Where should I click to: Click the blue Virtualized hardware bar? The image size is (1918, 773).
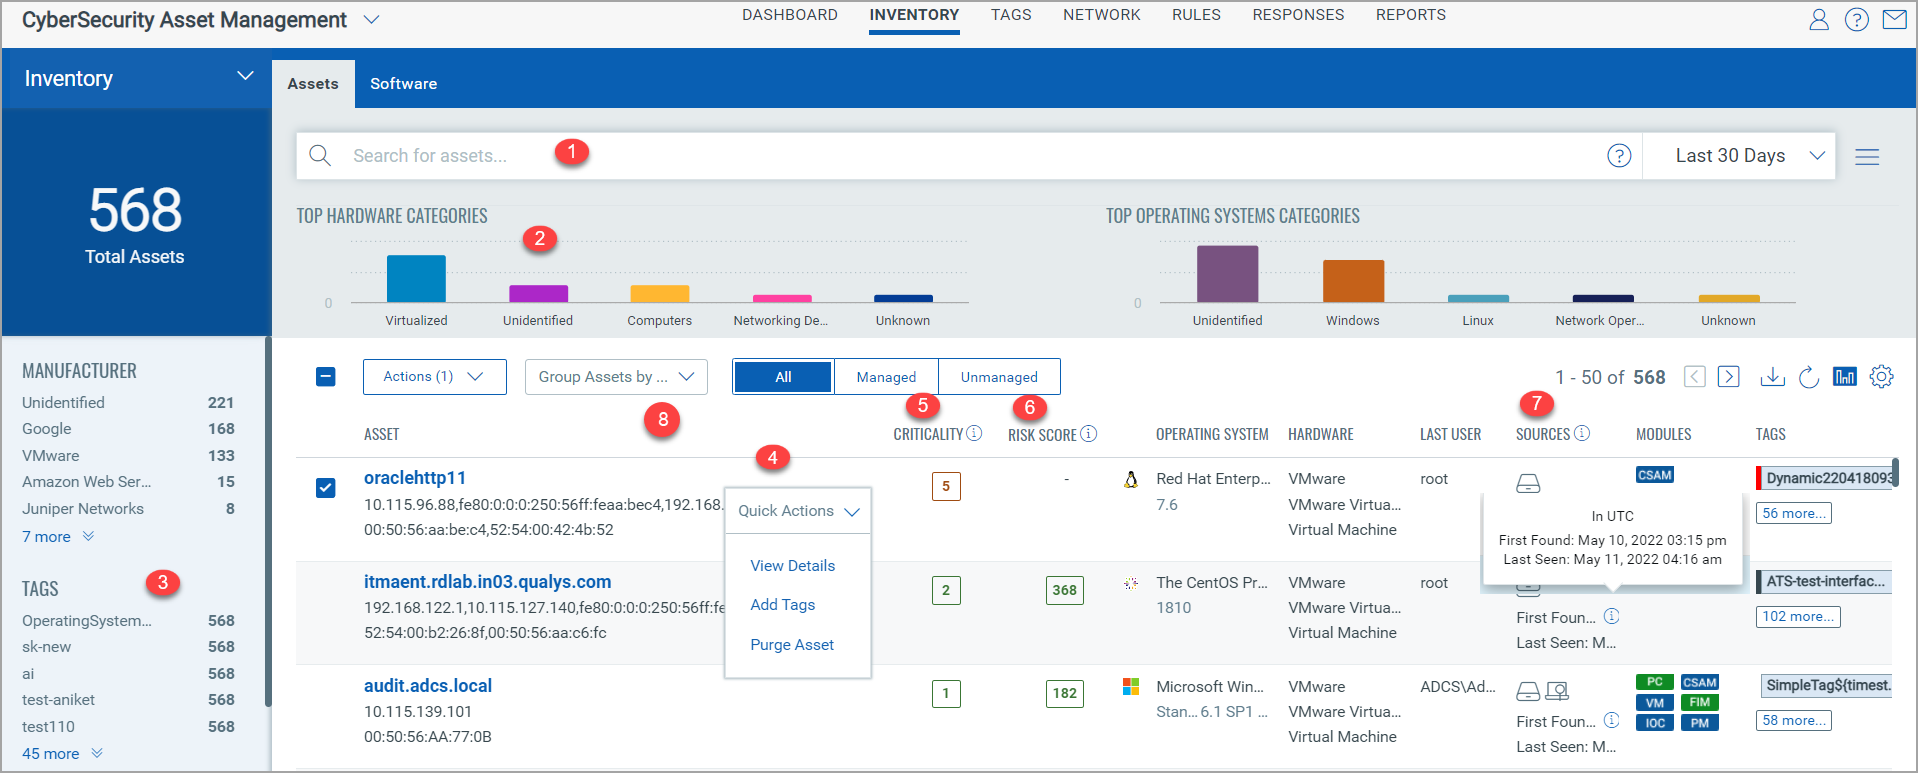[416, 278]
